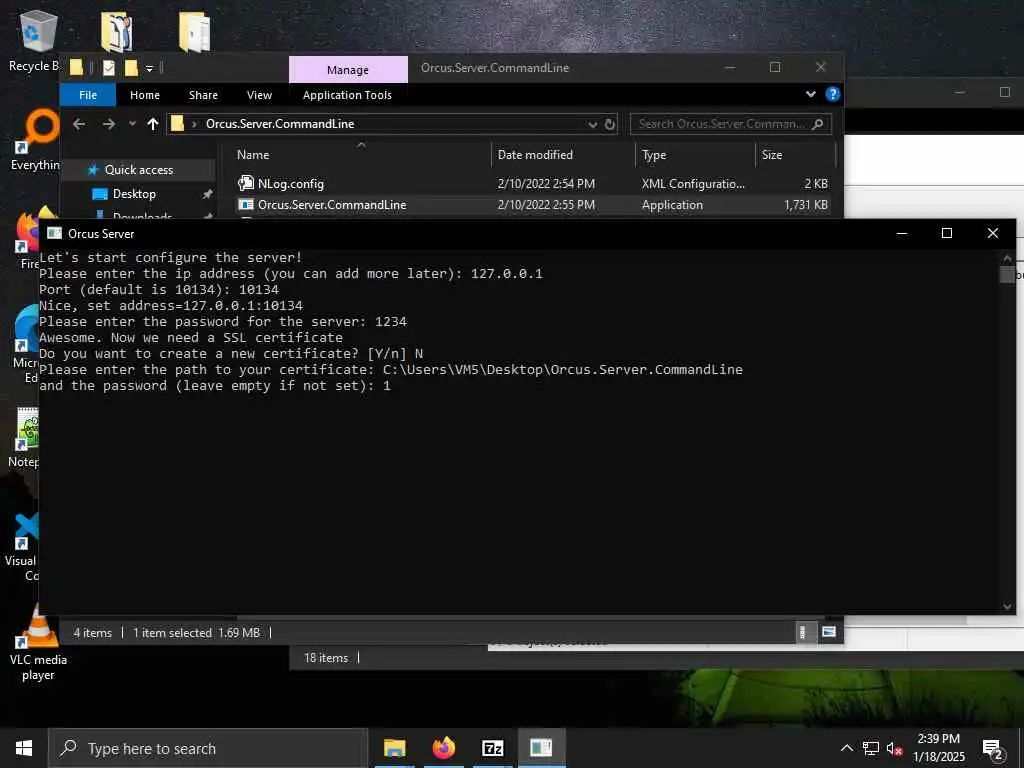Select Quick access in navigation pane
Viewport: 1024px width, 768px height.
(x=138, y=170)
